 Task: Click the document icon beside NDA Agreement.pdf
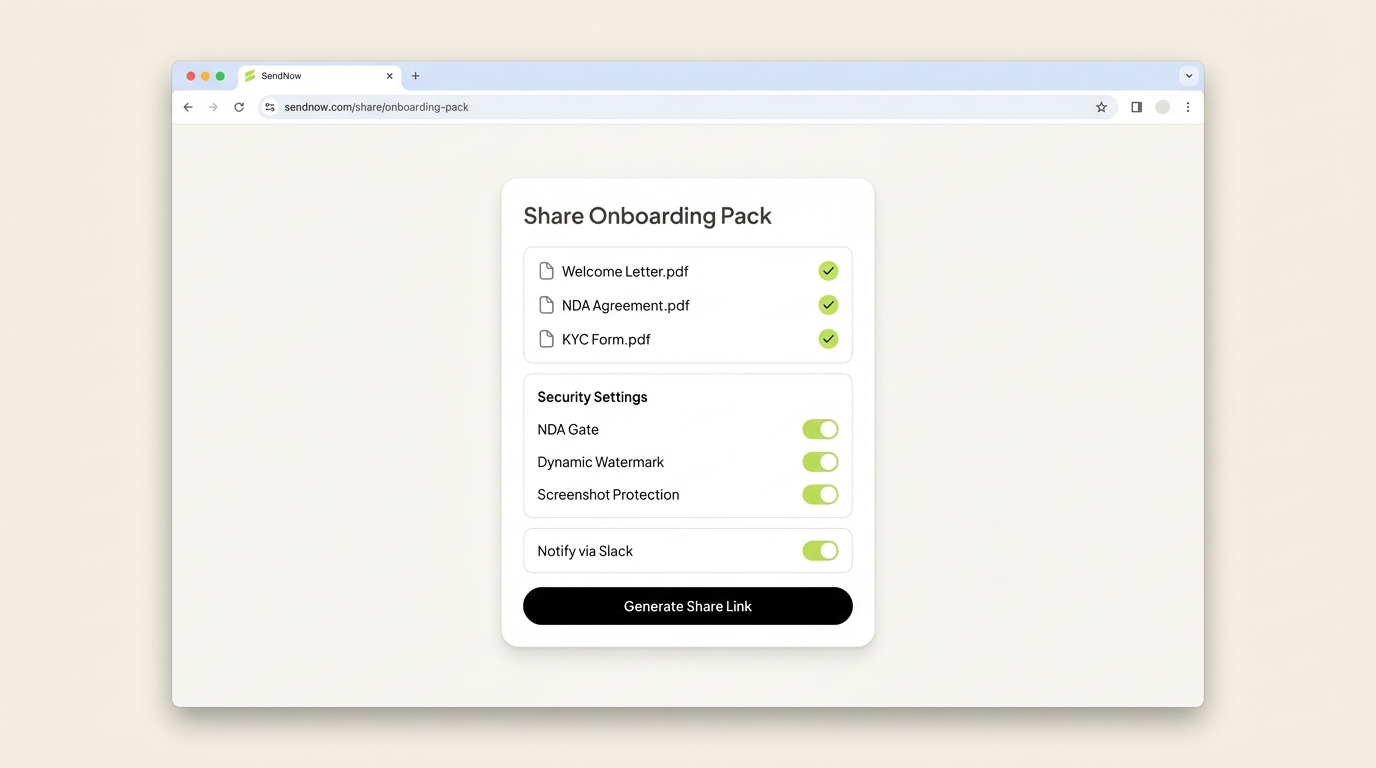(546, 304)
